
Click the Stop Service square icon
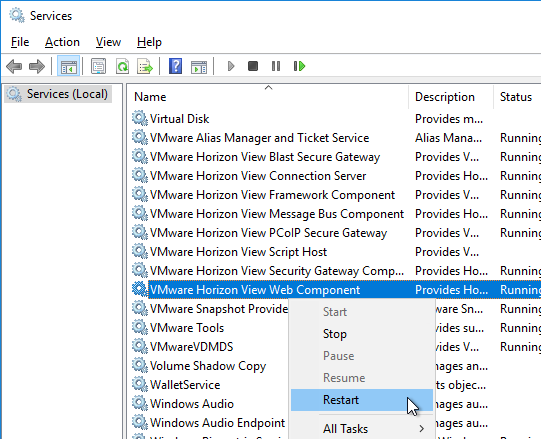[x=253, y=66]
